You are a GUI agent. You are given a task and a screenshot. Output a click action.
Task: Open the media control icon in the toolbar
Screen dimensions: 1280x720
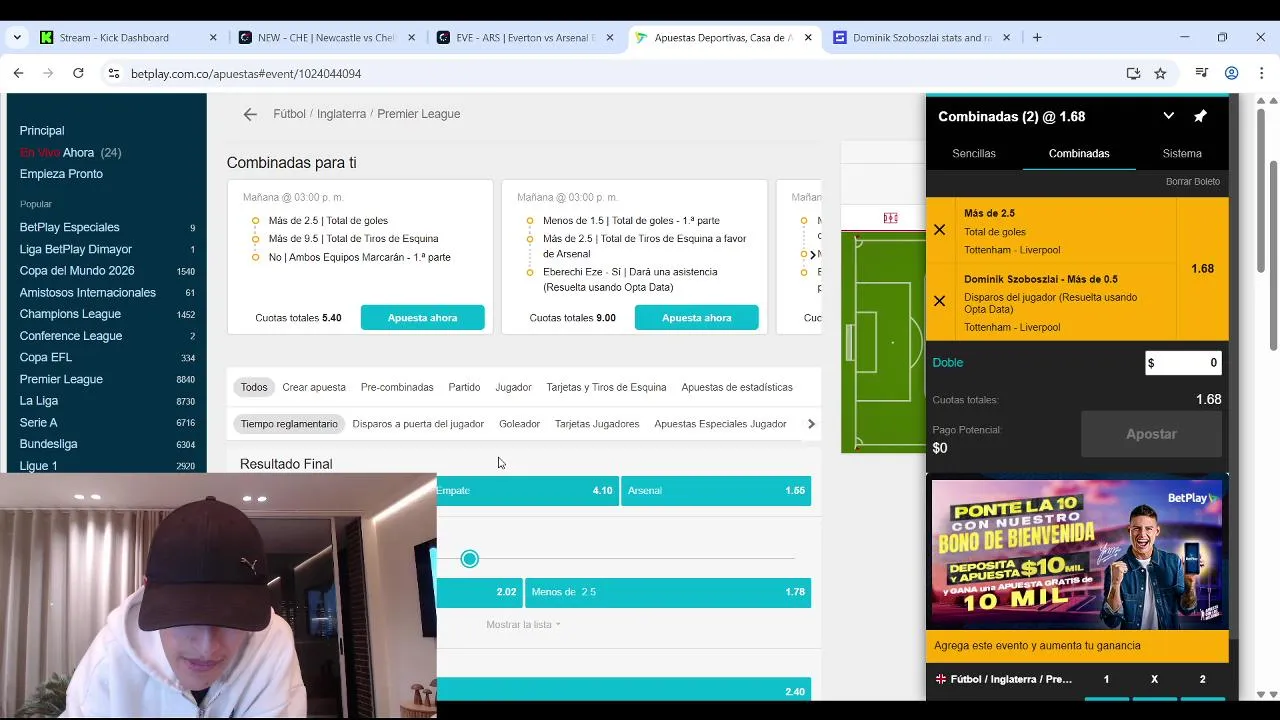click(x=1203, y=73)
